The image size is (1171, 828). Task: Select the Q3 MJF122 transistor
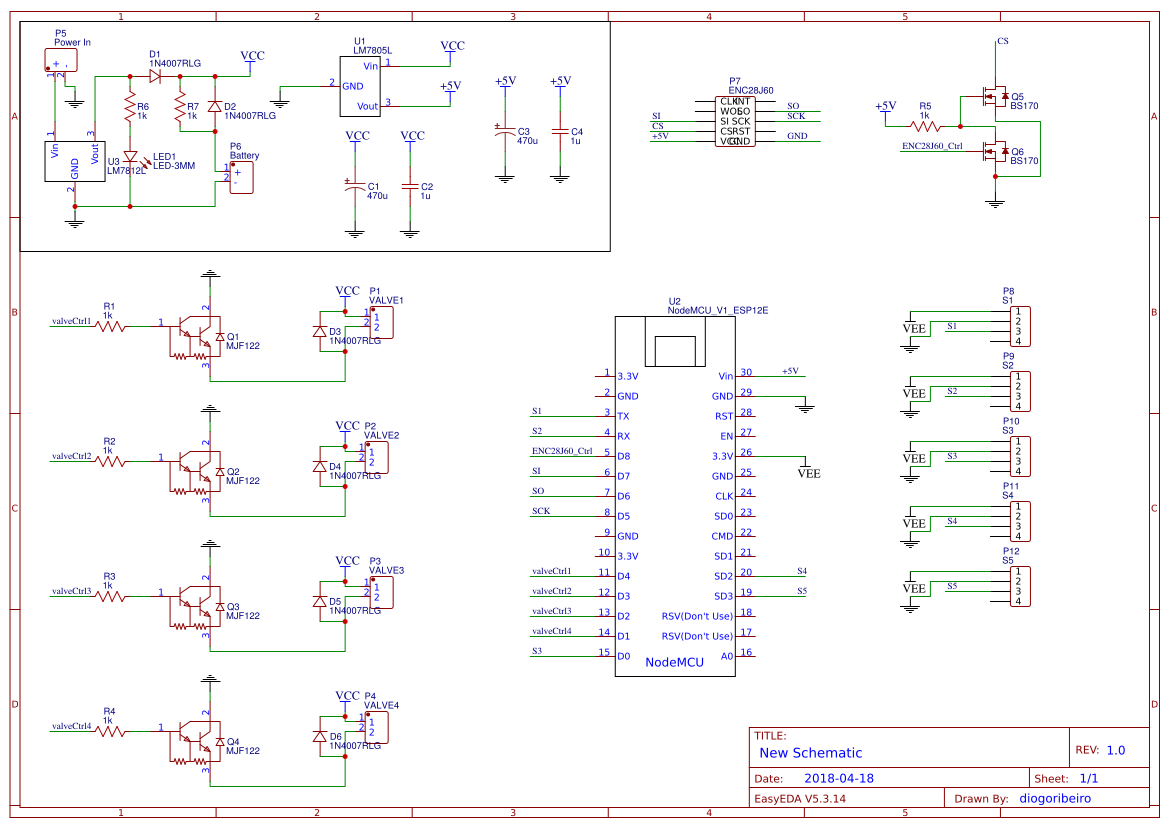[196, 607]
